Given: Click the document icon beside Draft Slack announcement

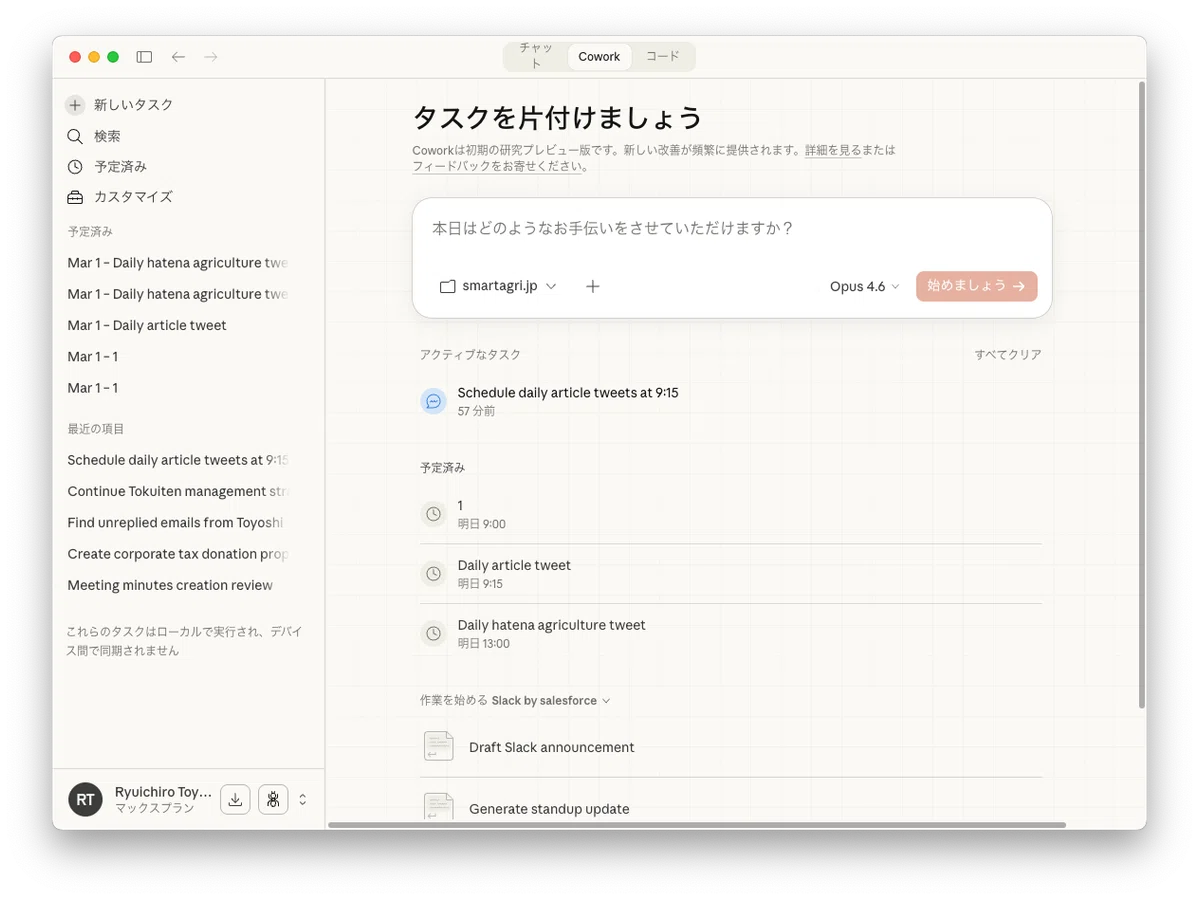Looking at the screenshot, I should tap(438, 747).
